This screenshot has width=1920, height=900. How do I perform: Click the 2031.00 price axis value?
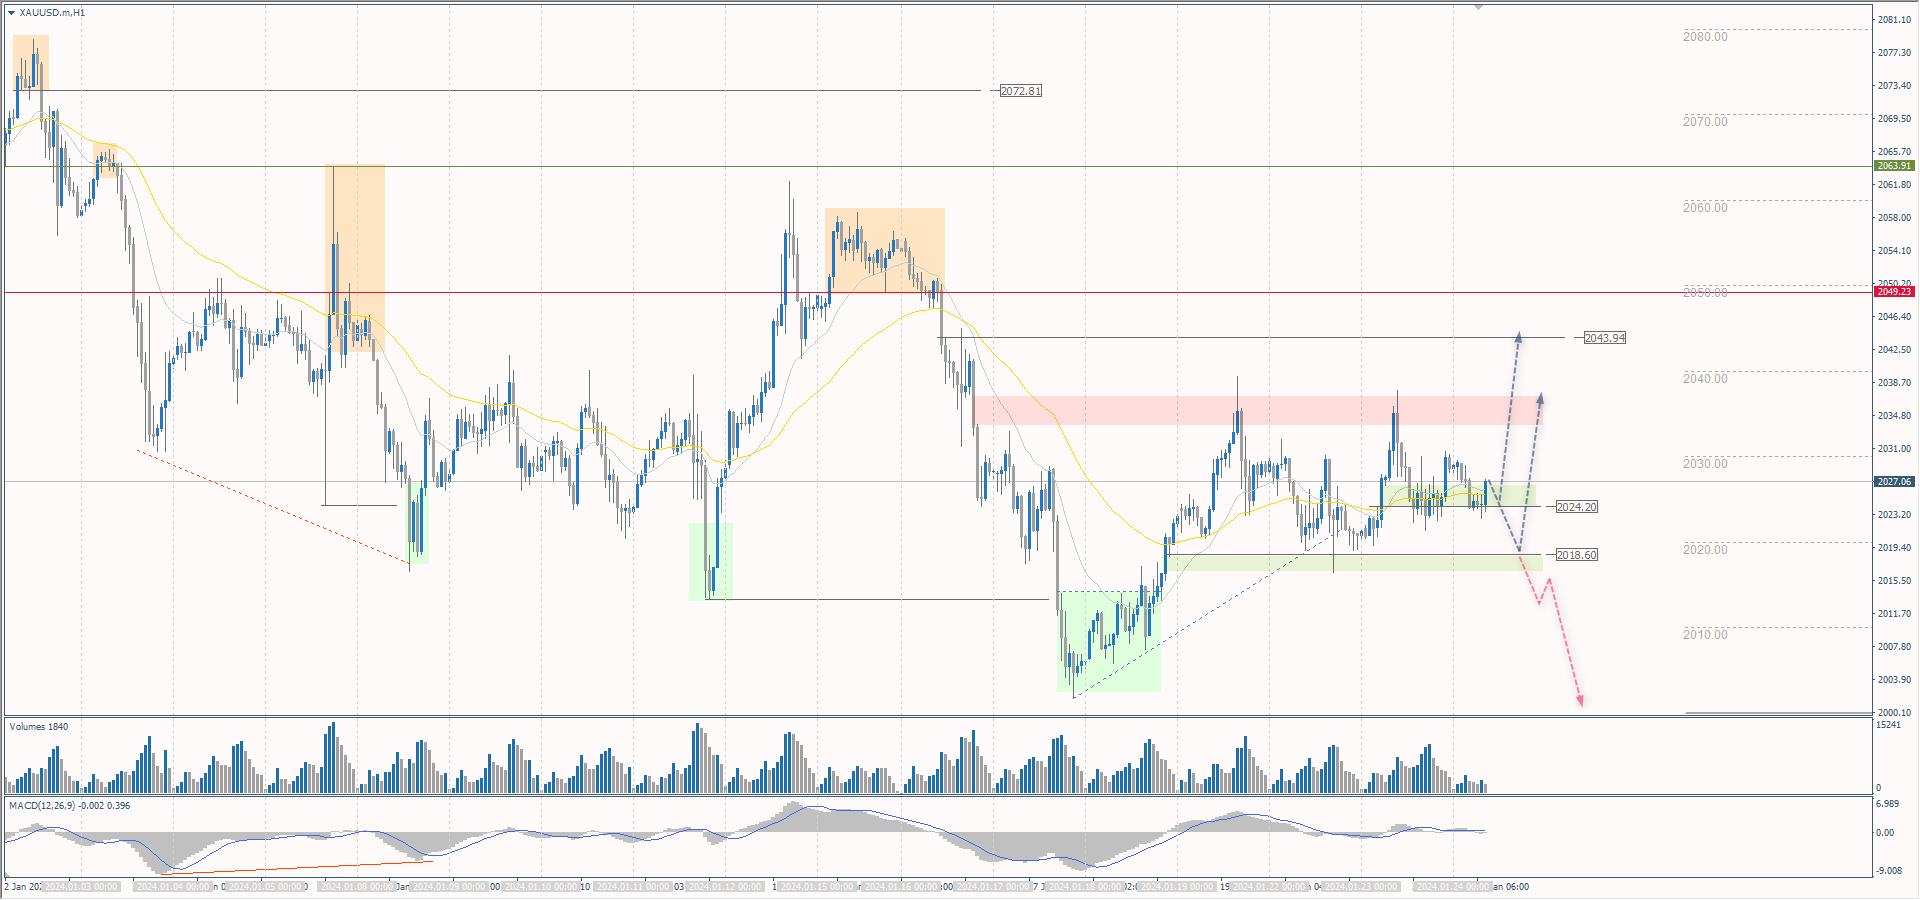tap(1894, 449)
